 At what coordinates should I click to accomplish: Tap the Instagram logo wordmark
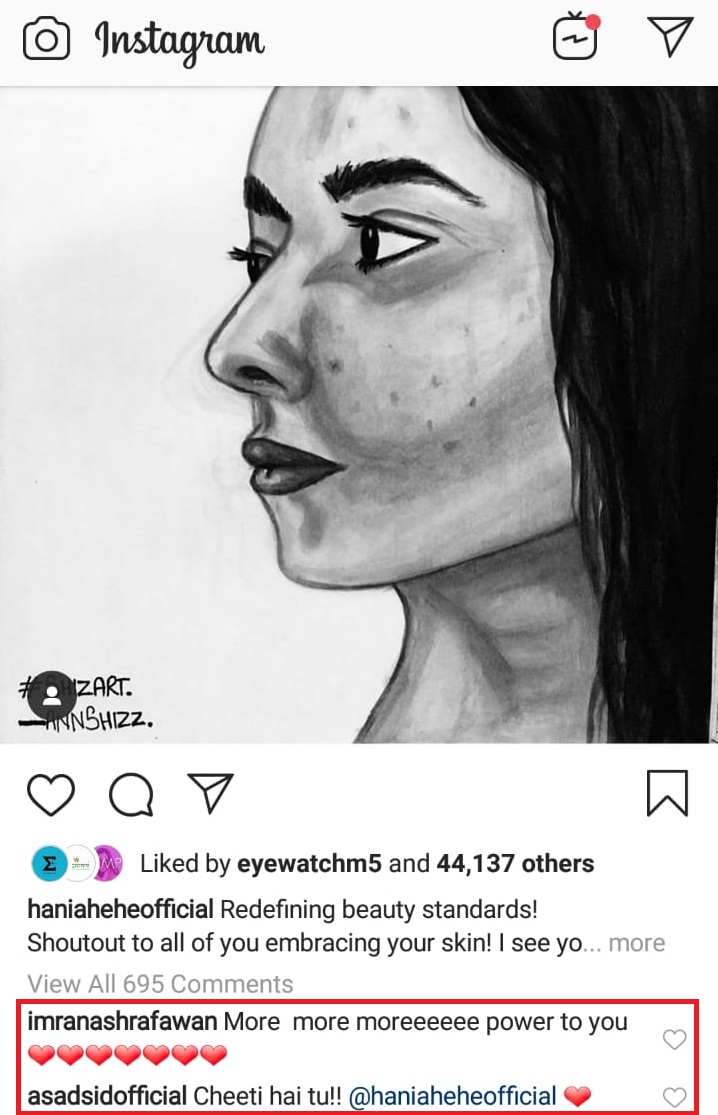point(180,41)
